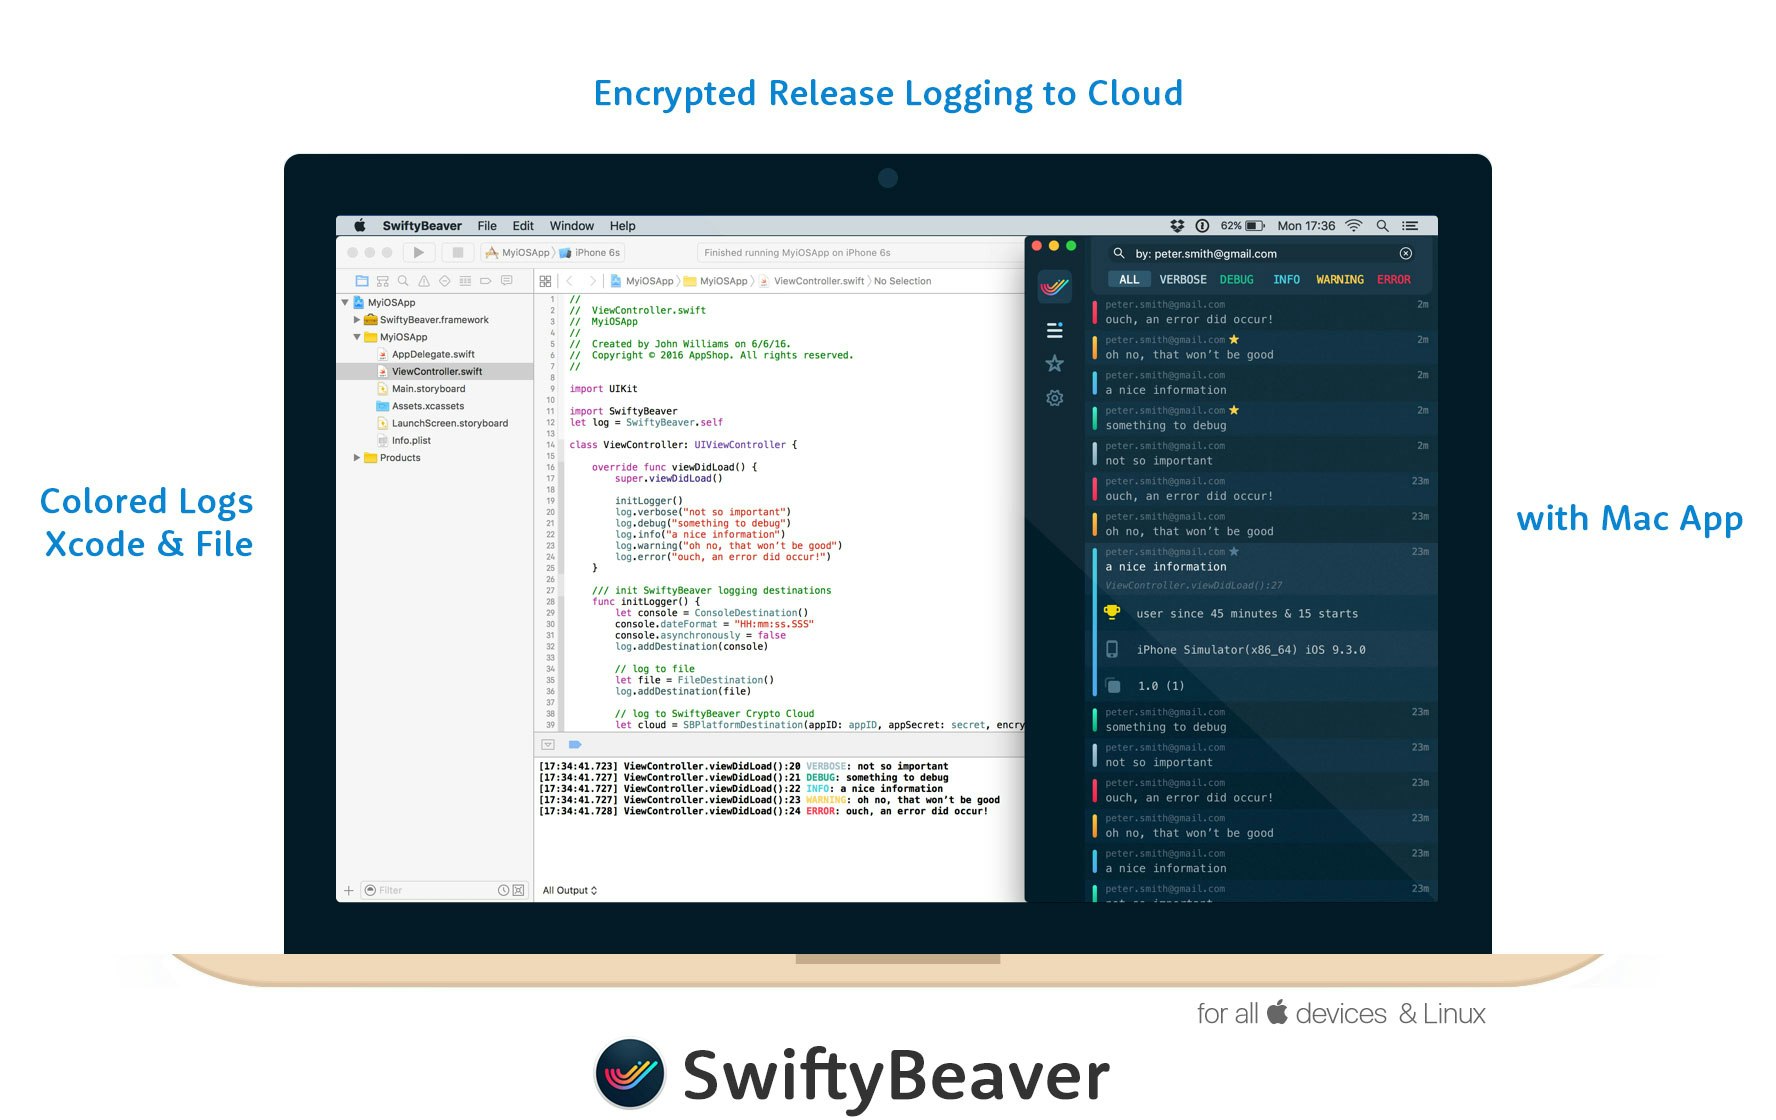Open Notification Center icon in menu bar
The image size is (1776, 1120).
(1410, 226)
